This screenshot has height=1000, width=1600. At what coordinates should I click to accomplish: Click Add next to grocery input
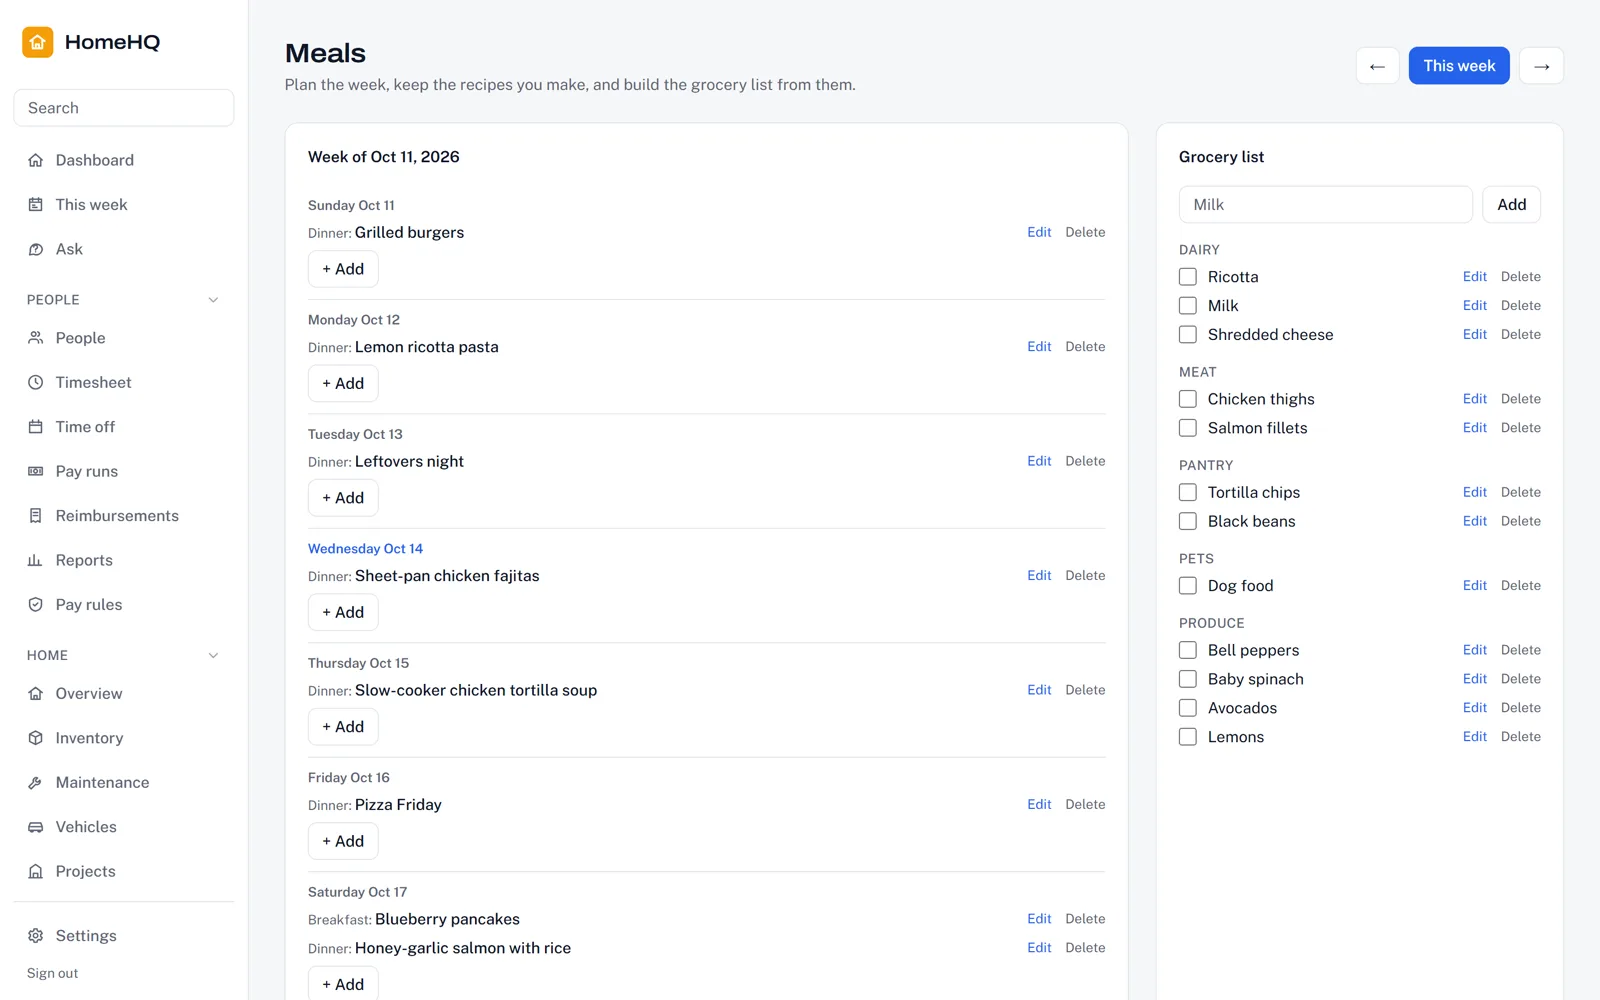[1511, 205]
